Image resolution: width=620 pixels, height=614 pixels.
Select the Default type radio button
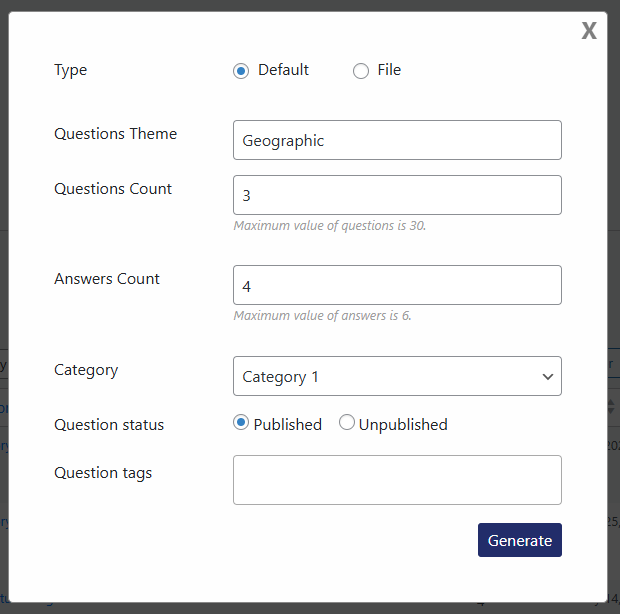pos(241,71)
